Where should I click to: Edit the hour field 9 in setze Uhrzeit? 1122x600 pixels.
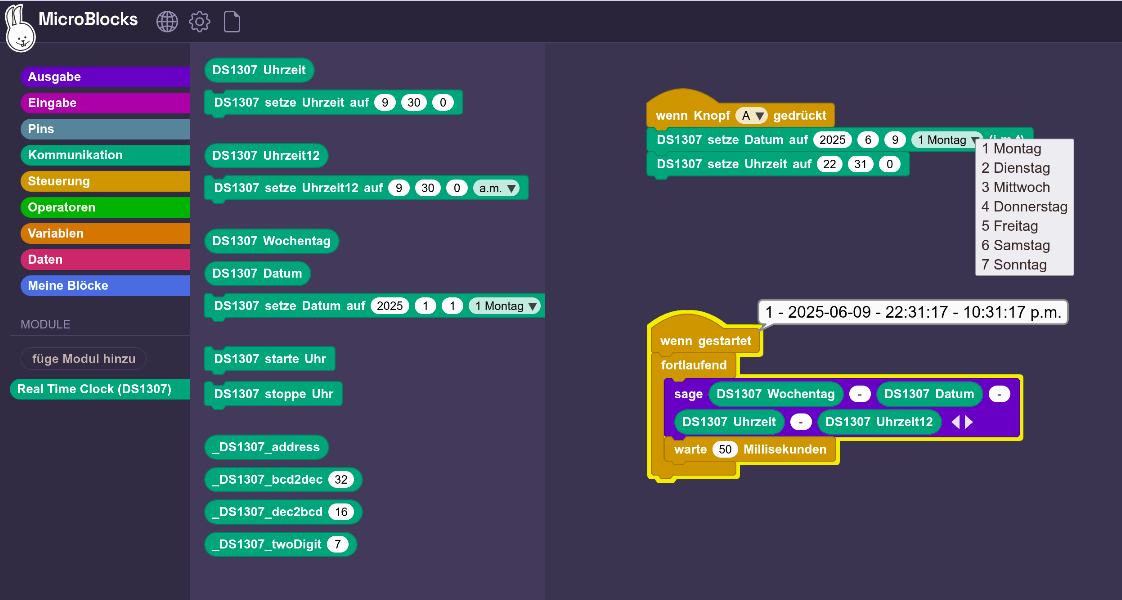point(385,103)
